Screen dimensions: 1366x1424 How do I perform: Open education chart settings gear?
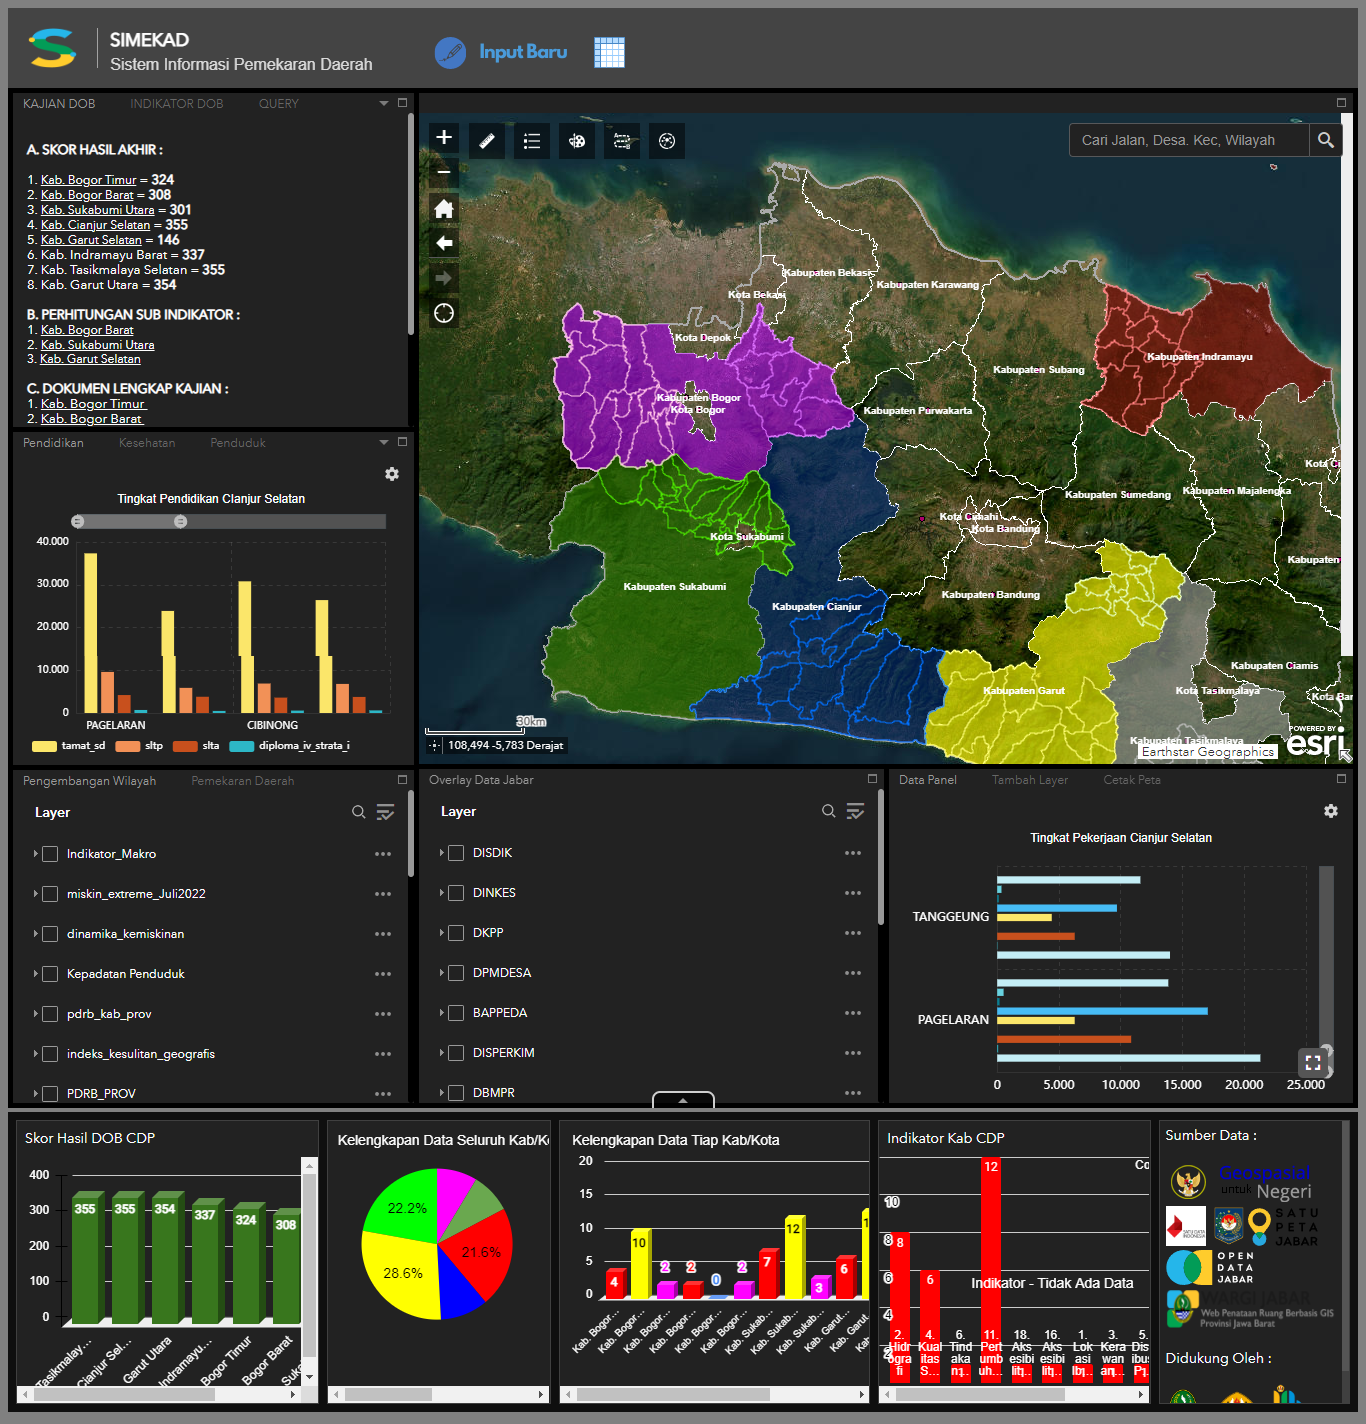392,474
